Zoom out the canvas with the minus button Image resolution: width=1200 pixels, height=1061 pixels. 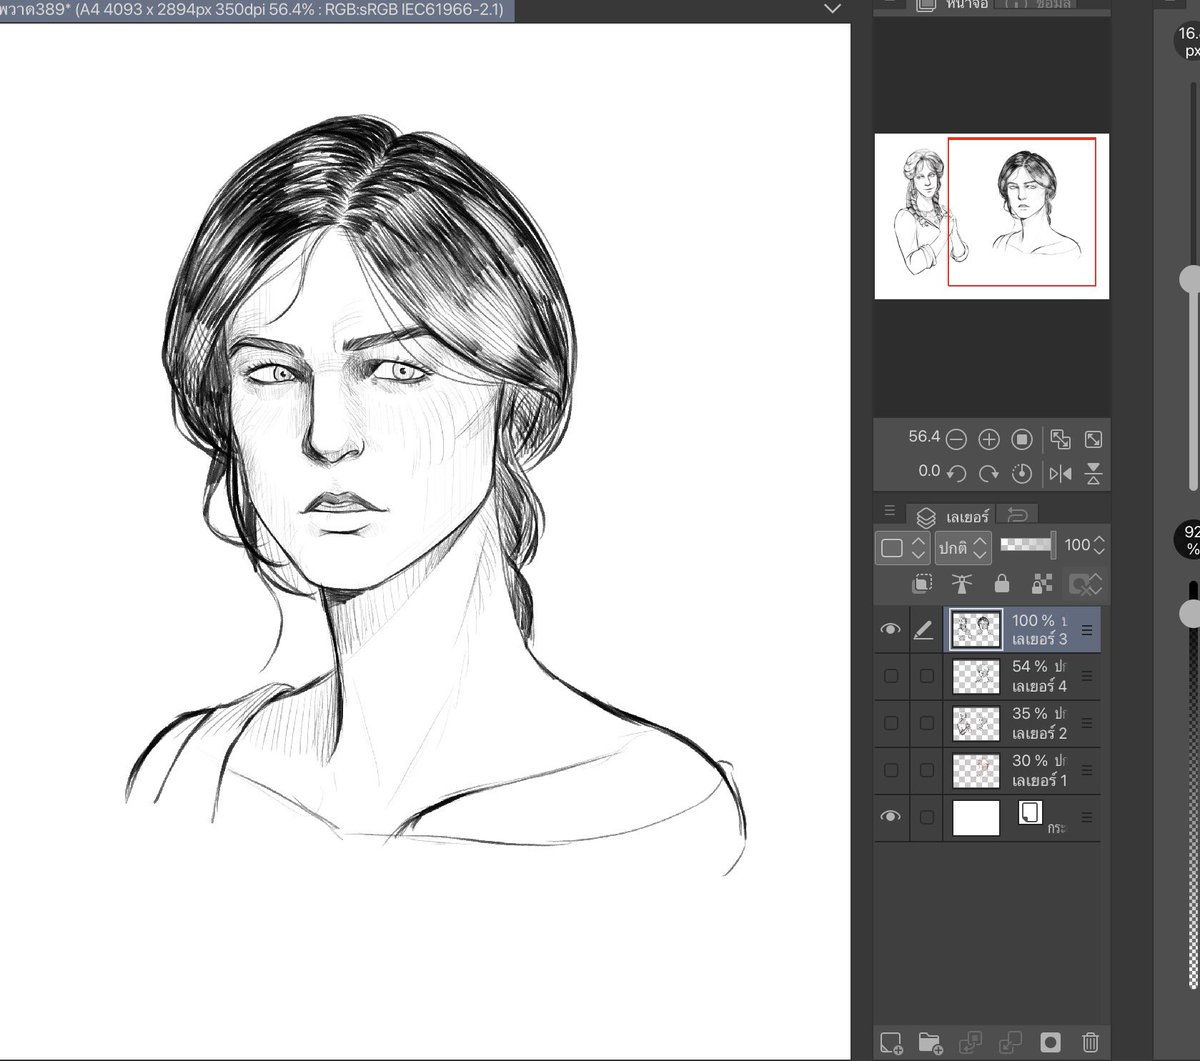[956, 439]
